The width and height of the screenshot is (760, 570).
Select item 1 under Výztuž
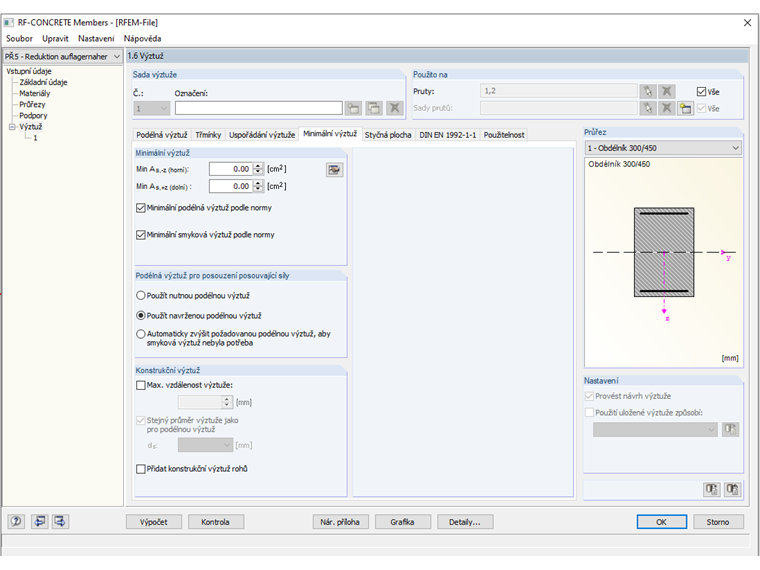(x=35, y=138)
